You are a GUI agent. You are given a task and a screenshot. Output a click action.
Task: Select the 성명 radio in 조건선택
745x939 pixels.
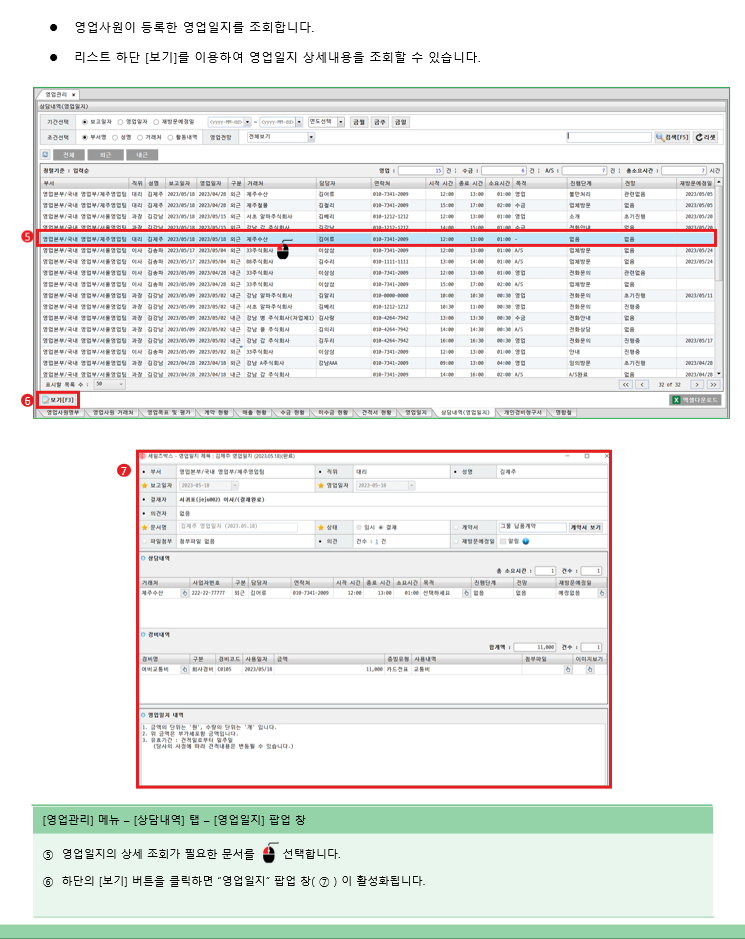(115, 137)
